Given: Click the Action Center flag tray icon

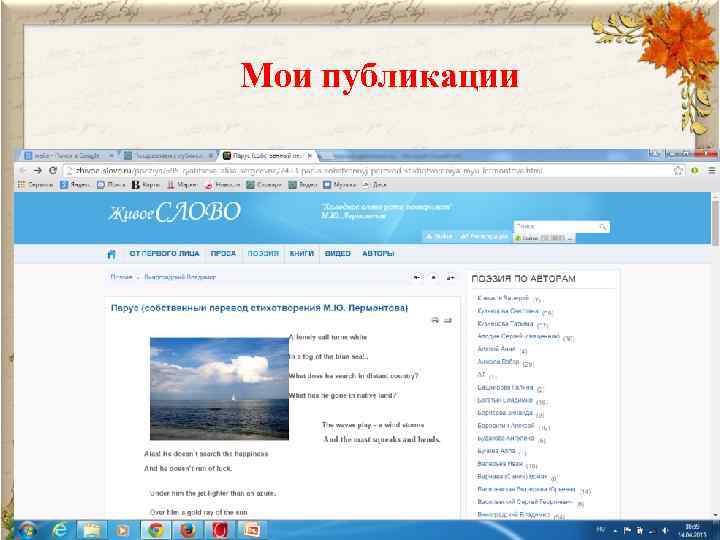Looking at the screenshot, I should tap(627, 530).
